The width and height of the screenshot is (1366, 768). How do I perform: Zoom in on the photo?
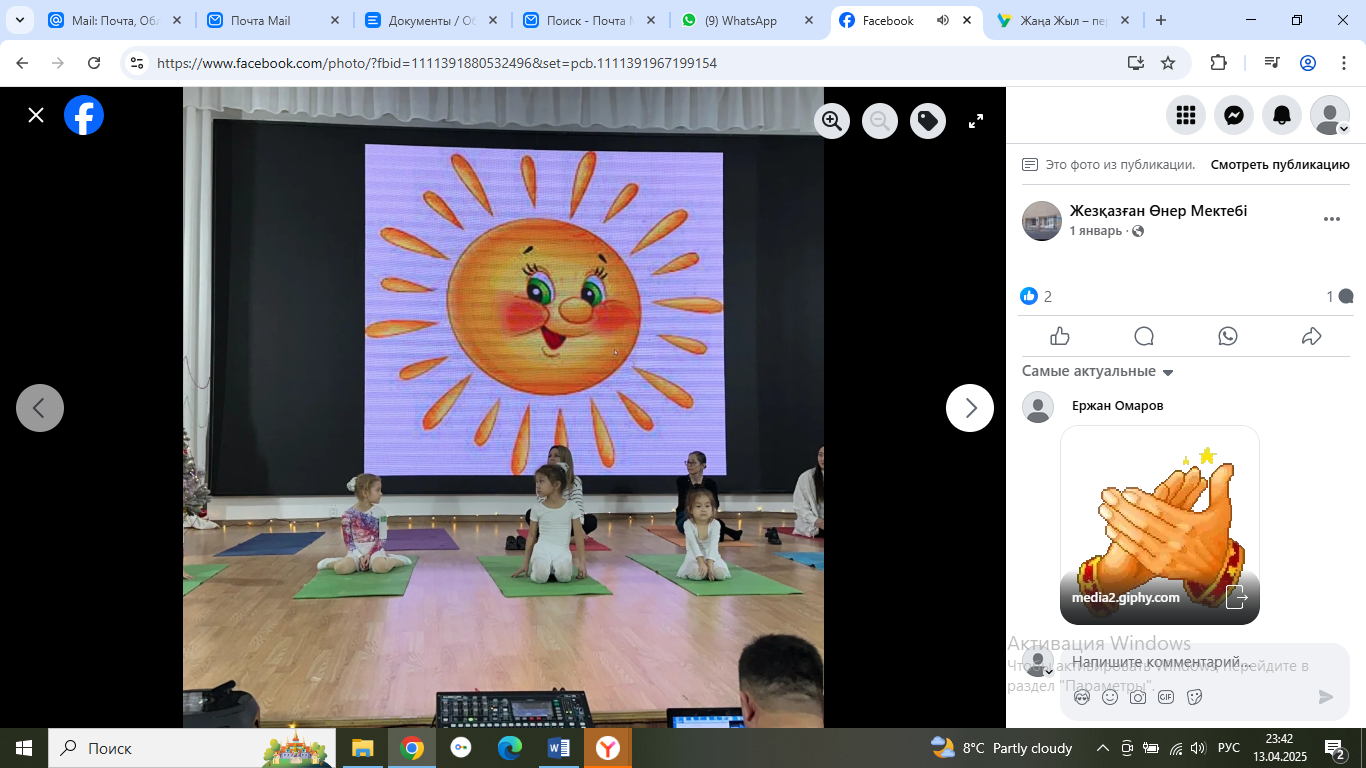pos(831,121)
